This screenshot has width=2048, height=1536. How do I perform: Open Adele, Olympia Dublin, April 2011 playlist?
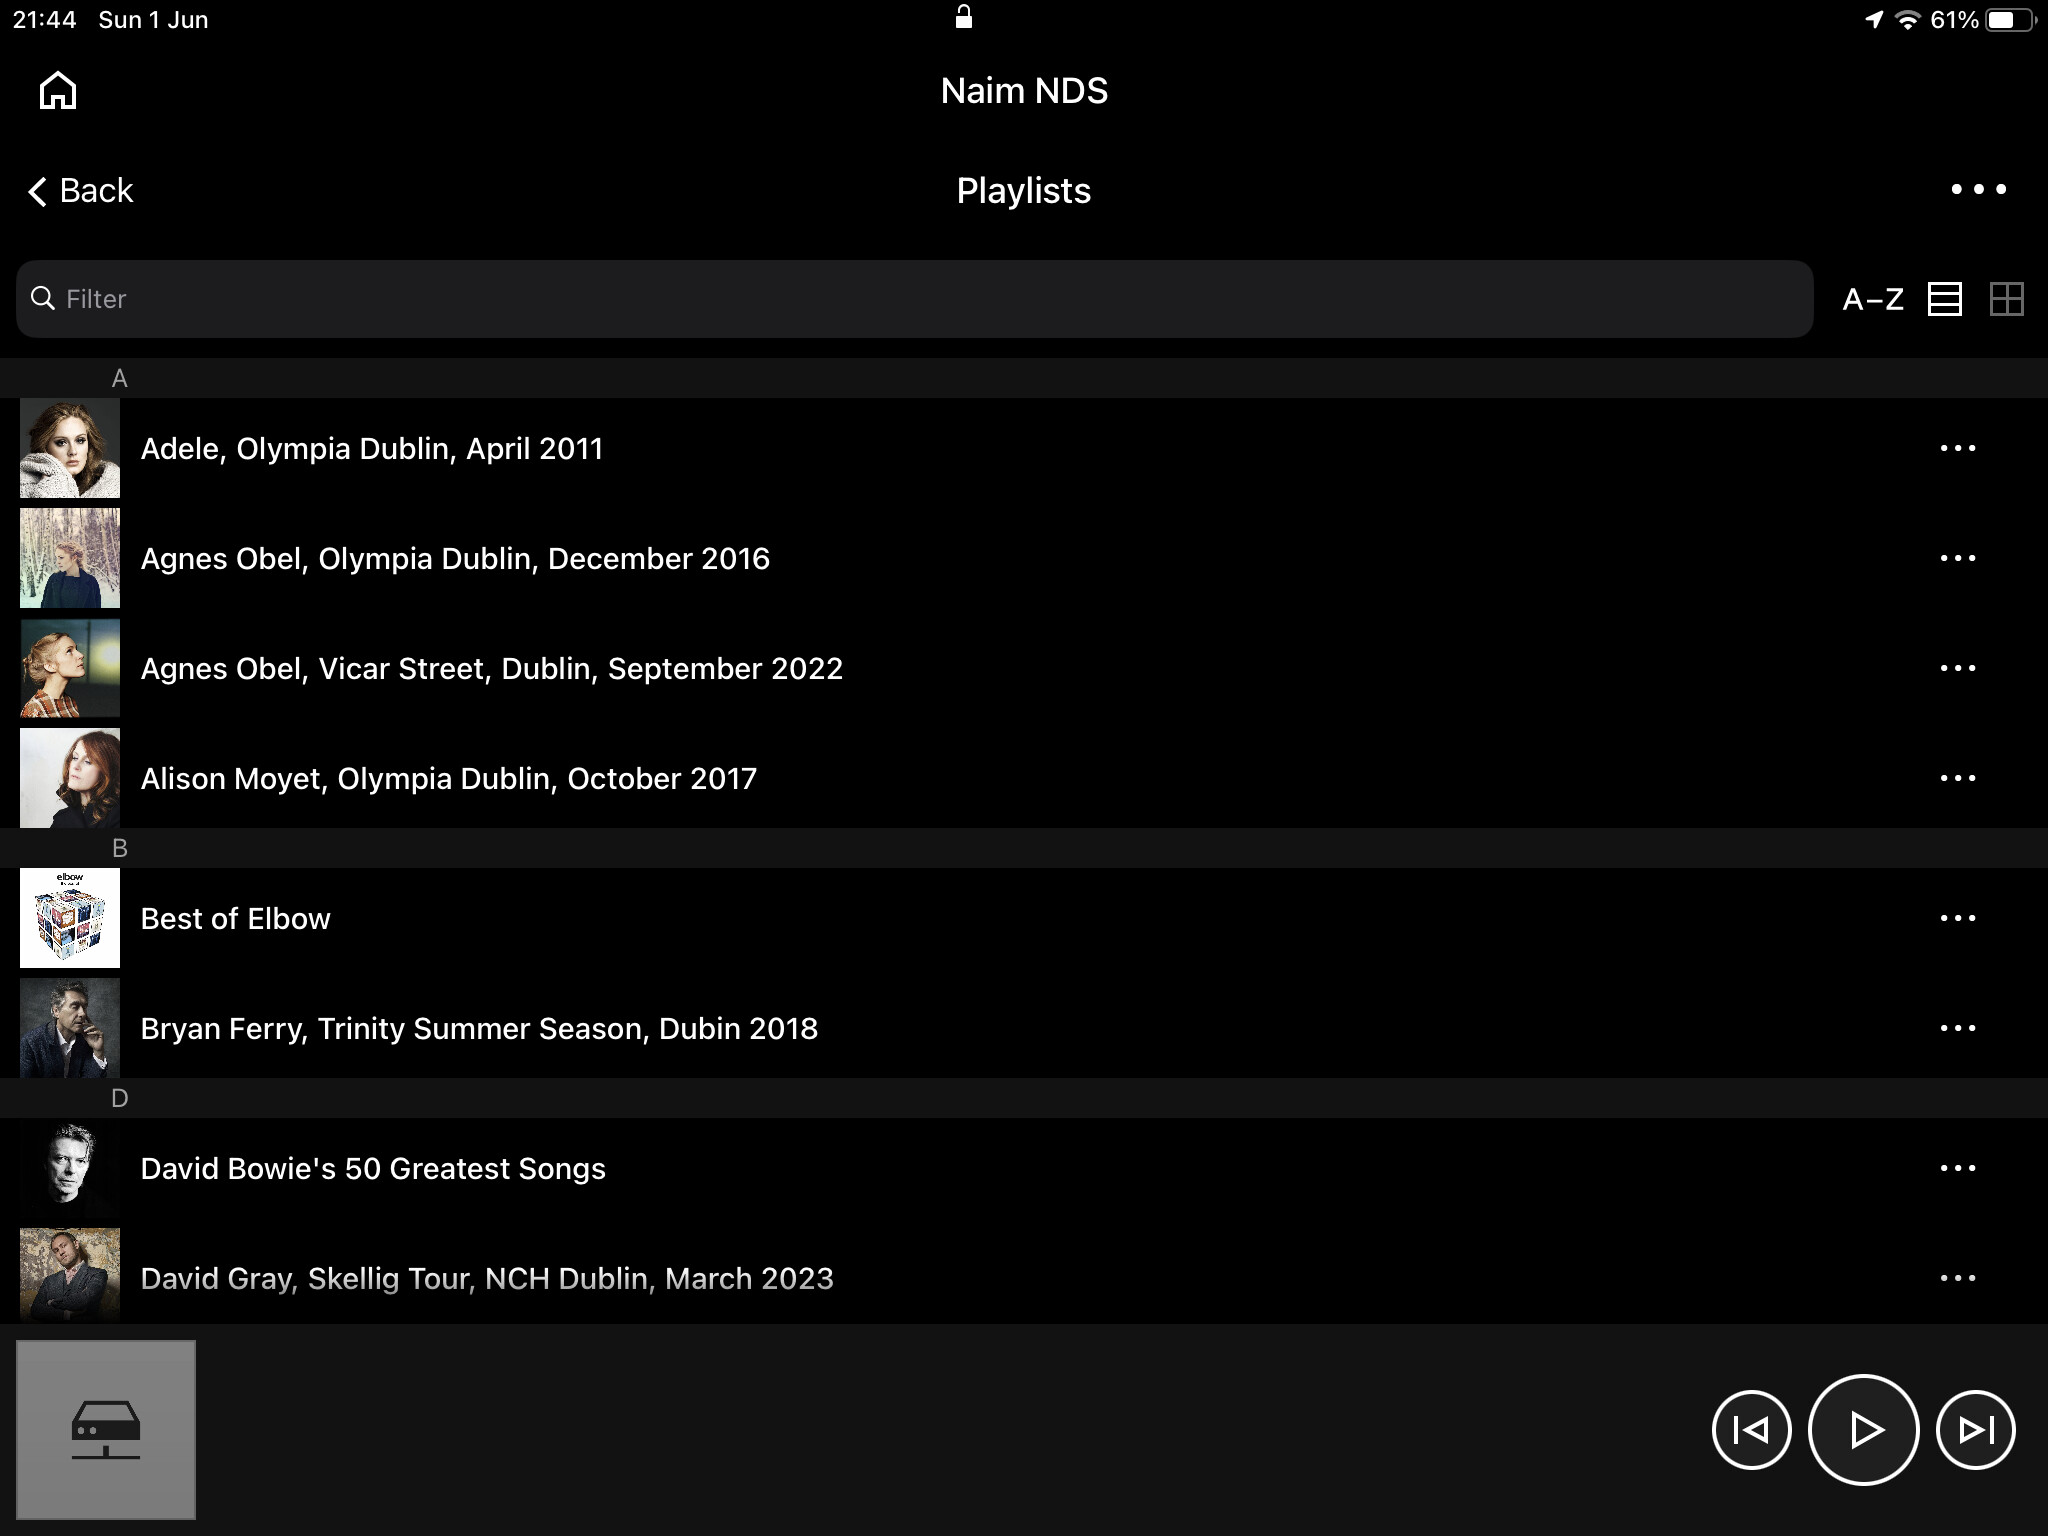coord(1024,448)
